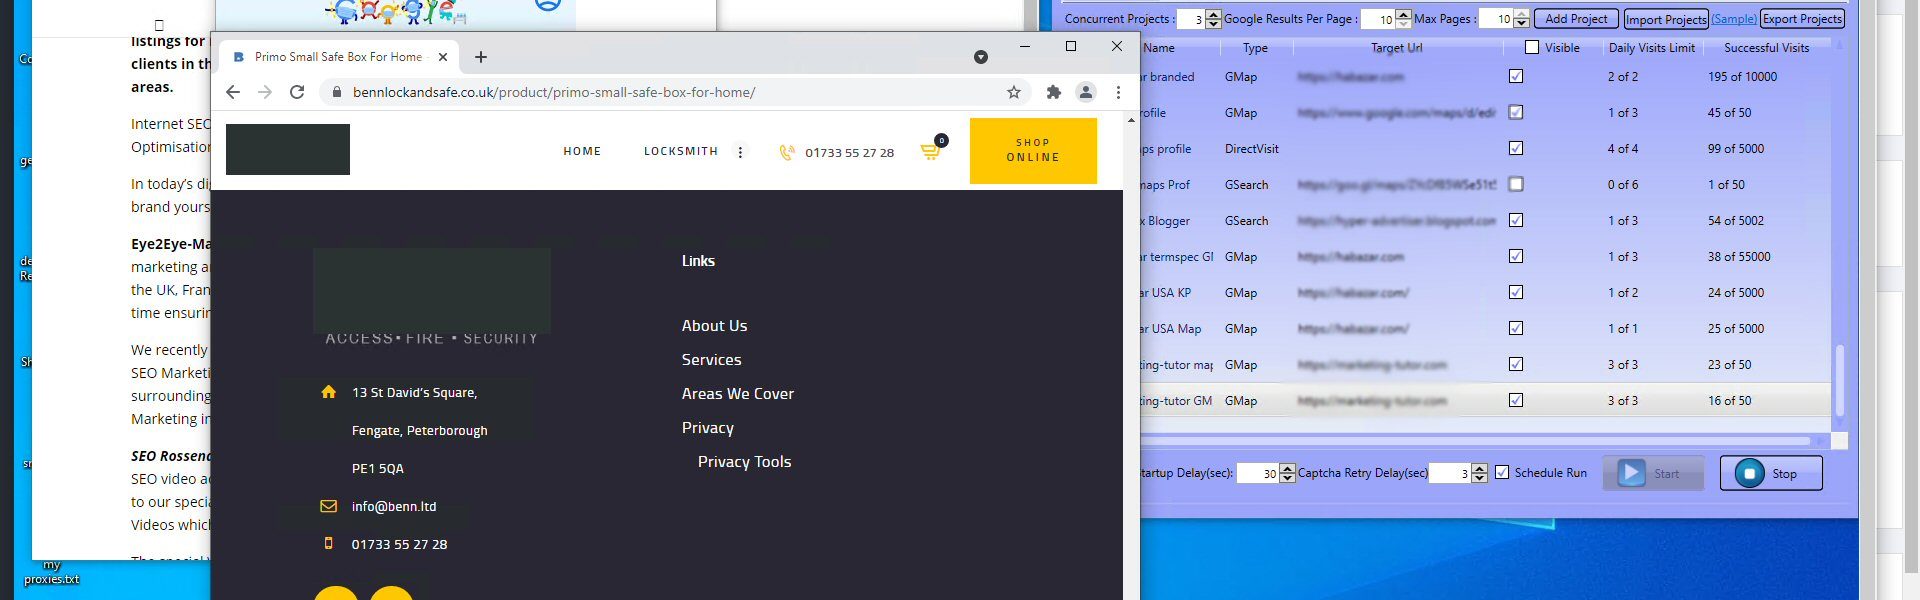Click the browser reload page icon
The image size is (1920, 600).
point(297,92)
